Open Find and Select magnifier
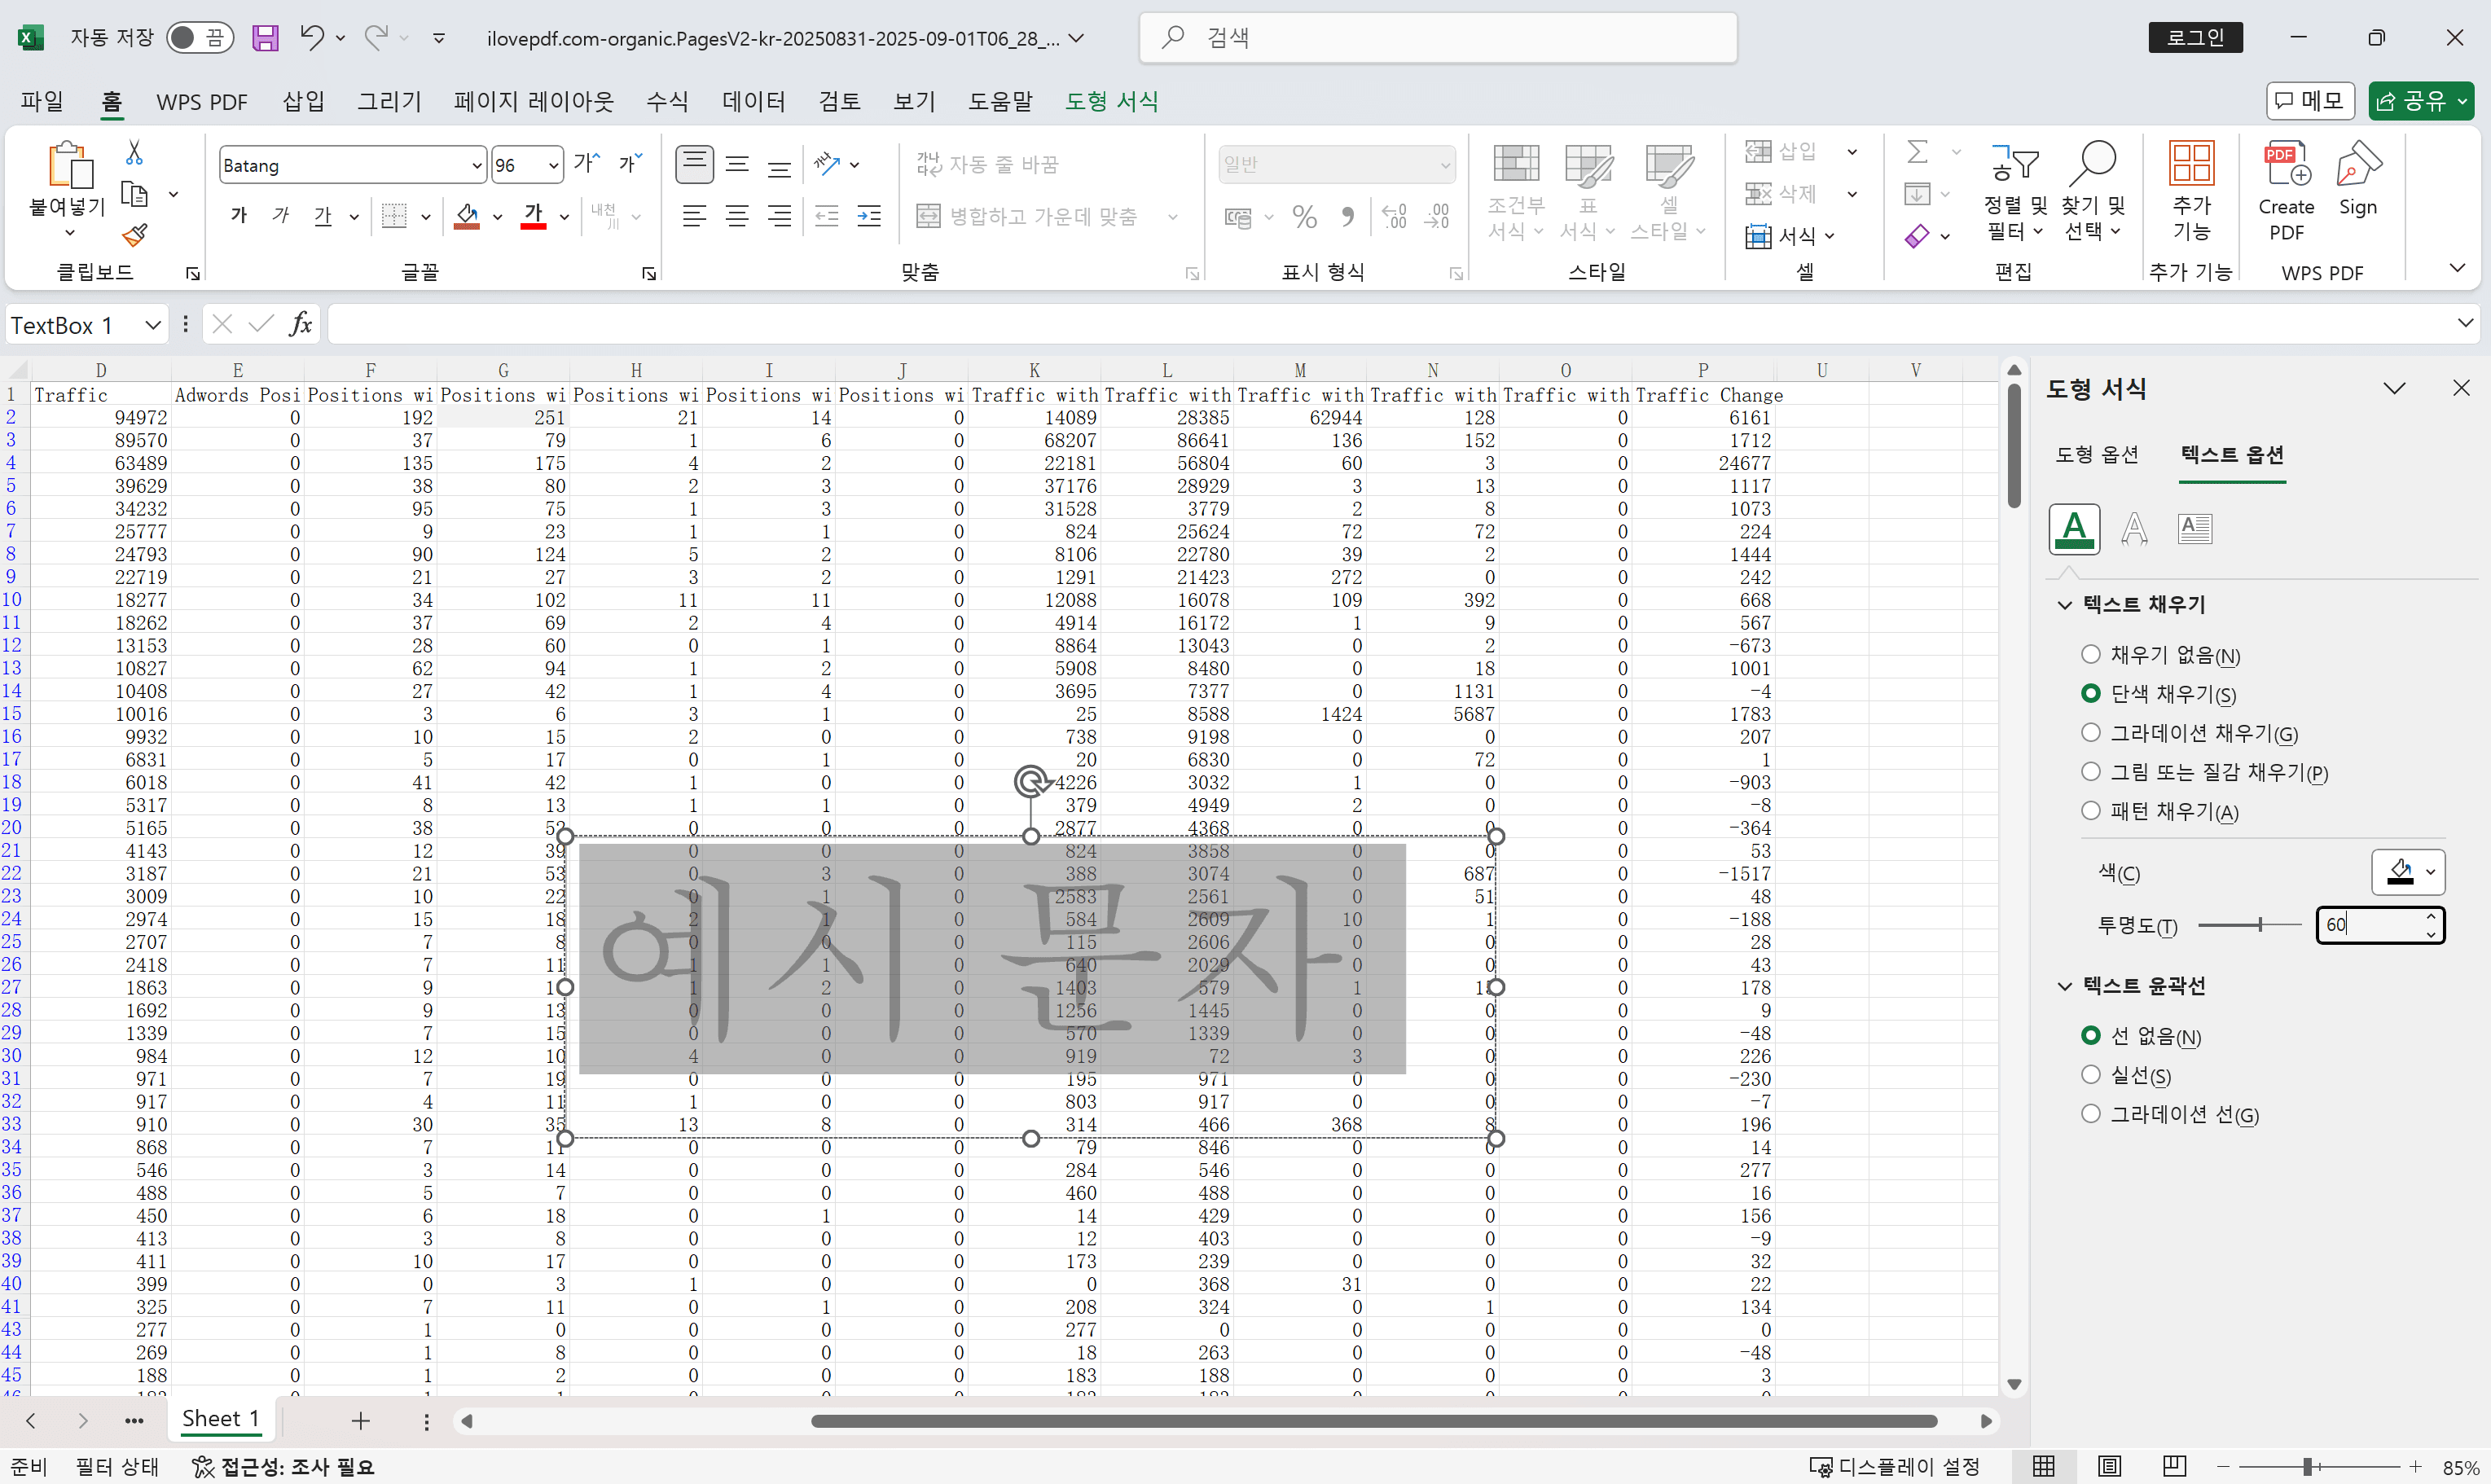Screen dimensions: 2491x1484 [x=2093, y=190]
